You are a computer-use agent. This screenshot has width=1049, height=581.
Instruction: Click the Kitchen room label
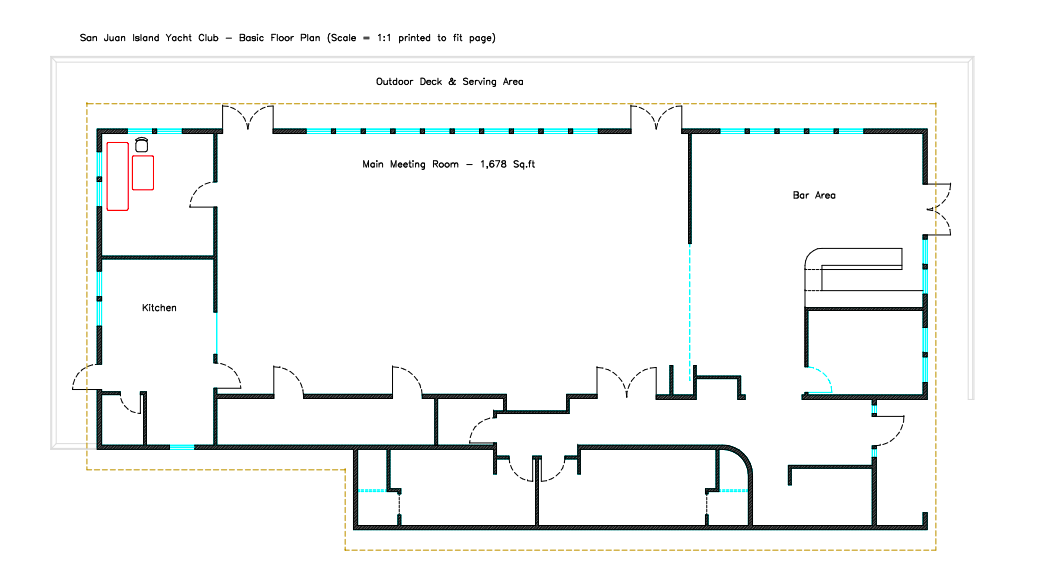pyautogui.click(x=159, y=308)
